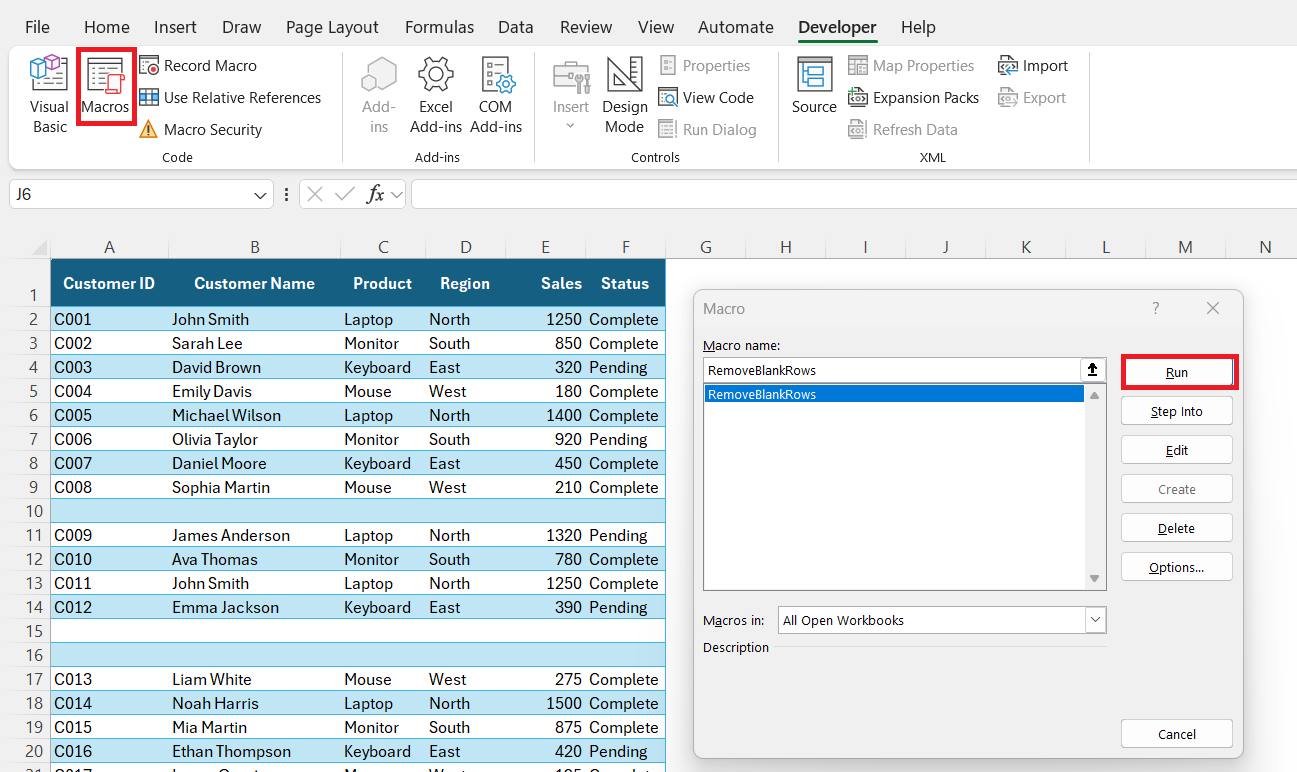This screenshot has height=772, width=1297.
Task: Click Delete in Macro dialog
Action: click(1177, 528)
